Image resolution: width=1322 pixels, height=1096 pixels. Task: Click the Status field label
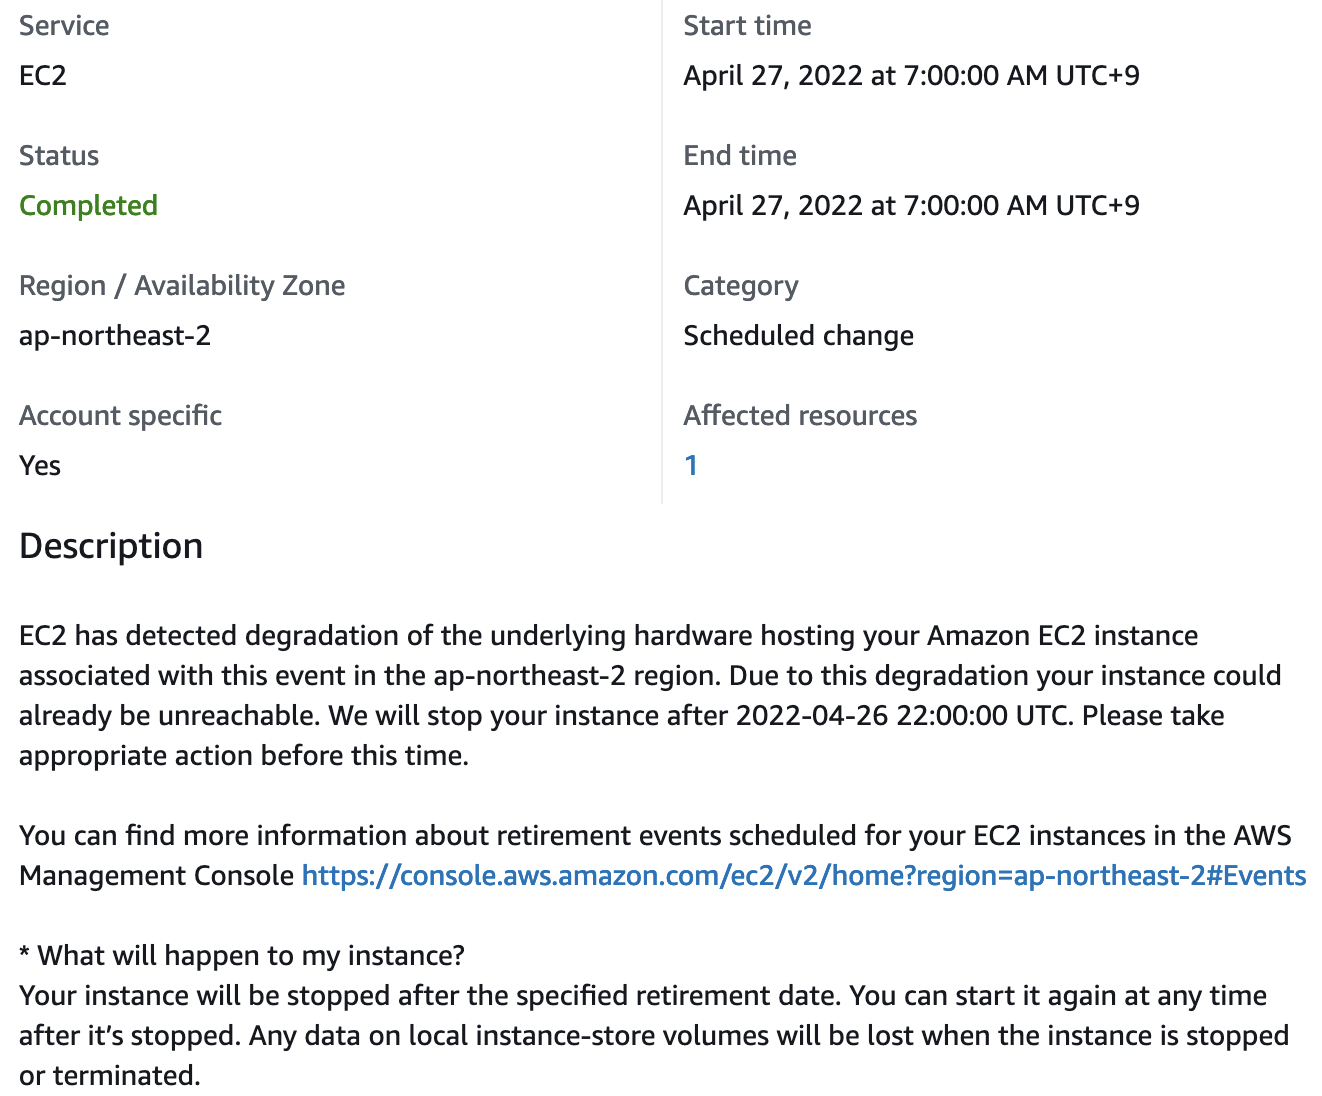coord(59,156)
